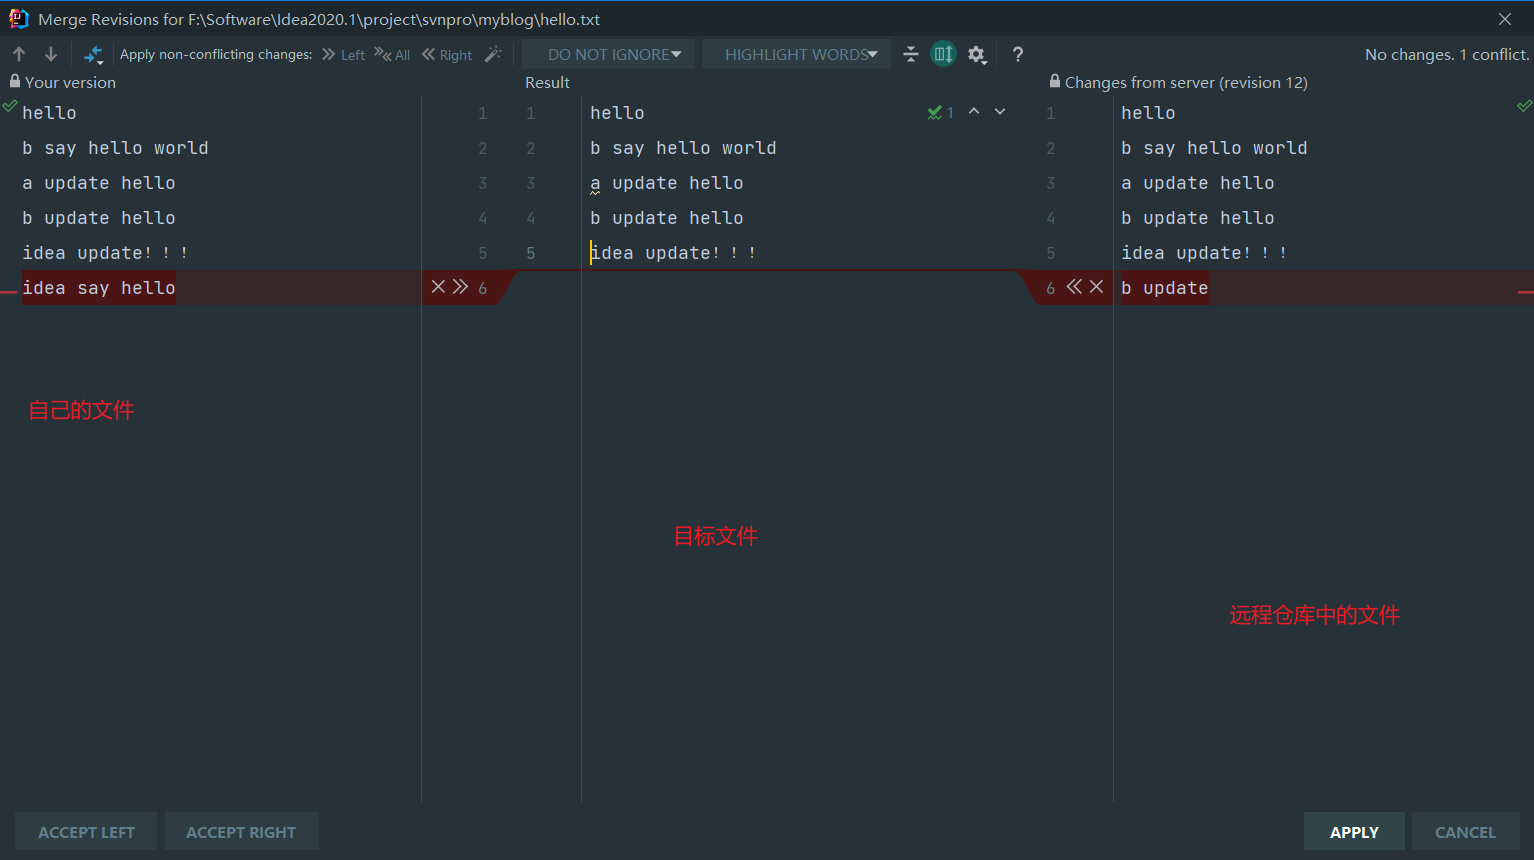Ignore right change with X at line 6

(1096, 287)
